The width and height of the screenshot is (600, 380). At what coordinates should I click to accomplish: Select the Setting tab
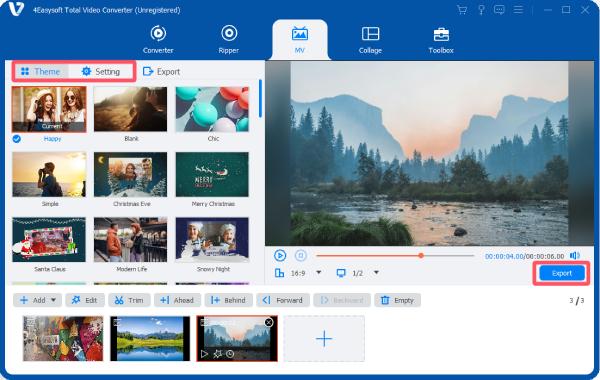pos(101,72)
